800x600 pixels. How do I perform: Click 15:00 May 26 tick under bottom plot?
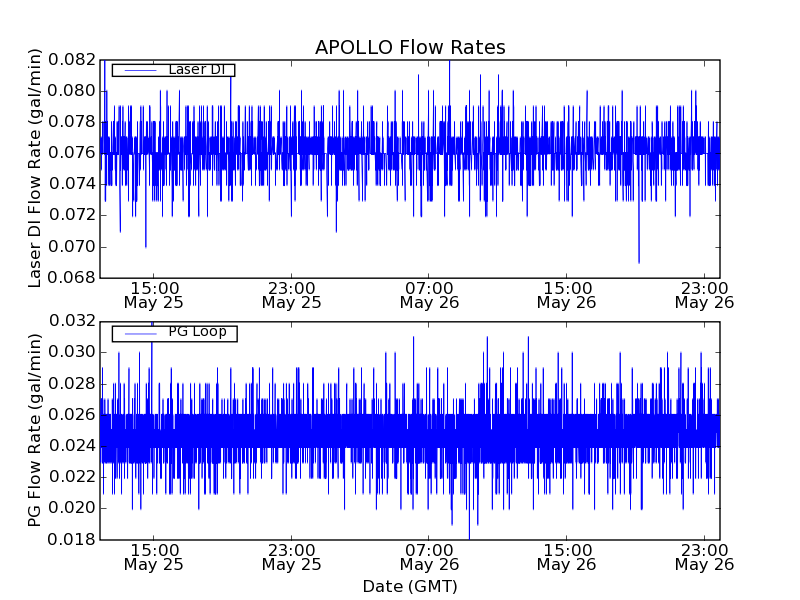point(566,556)
